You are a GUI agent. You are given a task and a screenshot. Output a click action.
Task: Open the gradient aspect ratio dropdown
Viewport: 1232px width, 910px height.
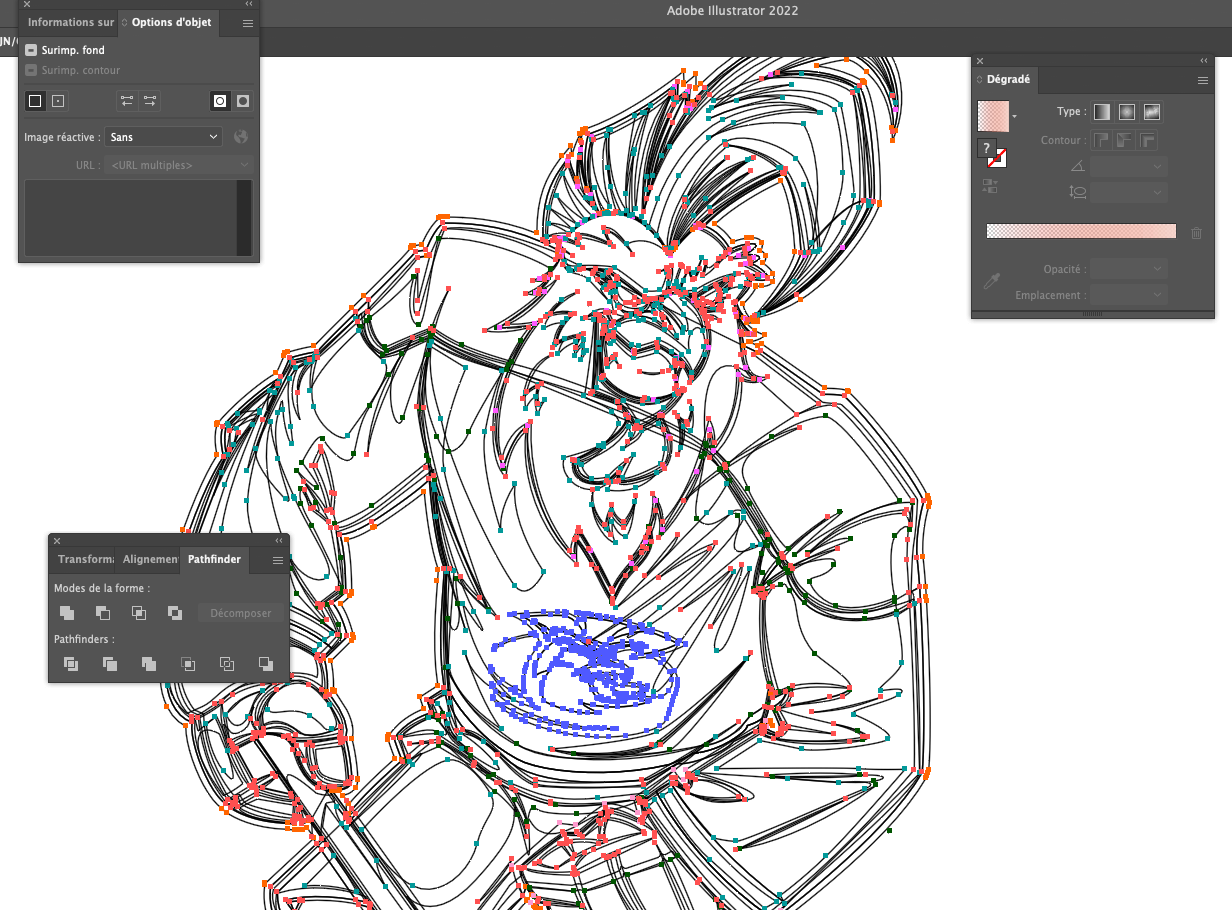1129,192
